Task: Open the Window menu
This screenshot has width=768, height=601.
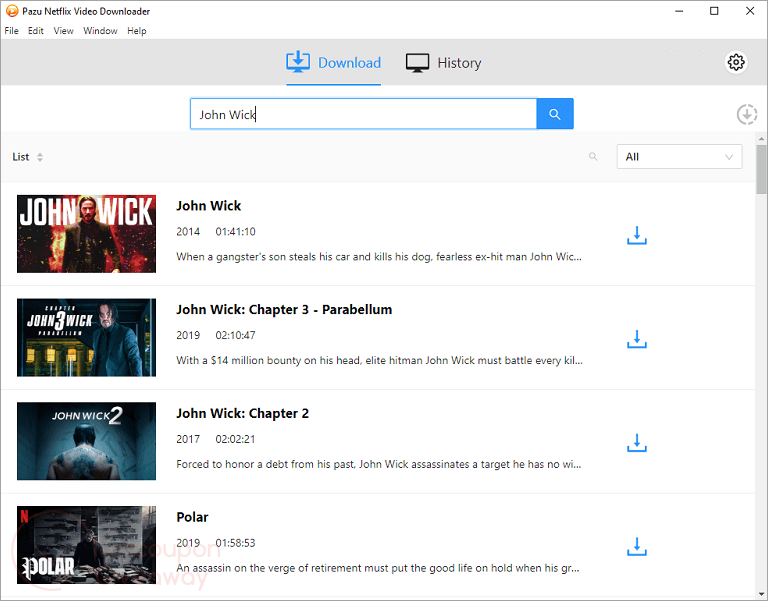Action: pos(100,30)
